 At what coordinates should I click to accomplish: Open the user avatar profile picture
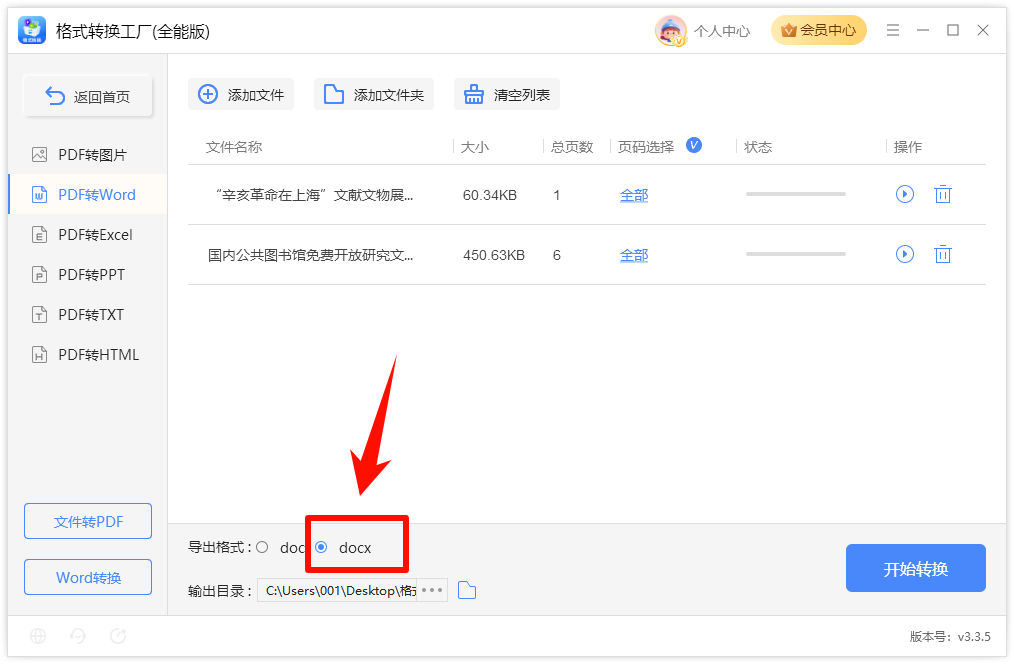670,30
